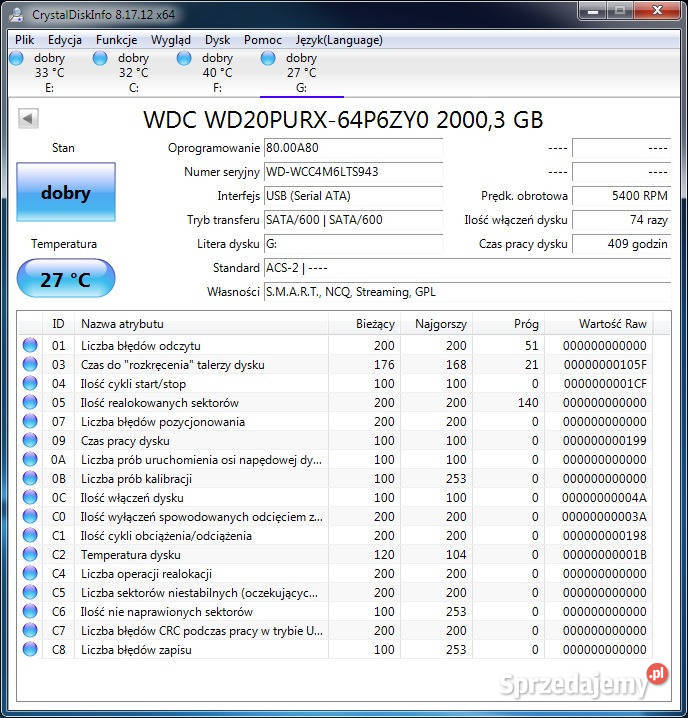This screenshot has height=718, width=688.
Task: Click status icon for attribute 05
Action: [30, 402]
